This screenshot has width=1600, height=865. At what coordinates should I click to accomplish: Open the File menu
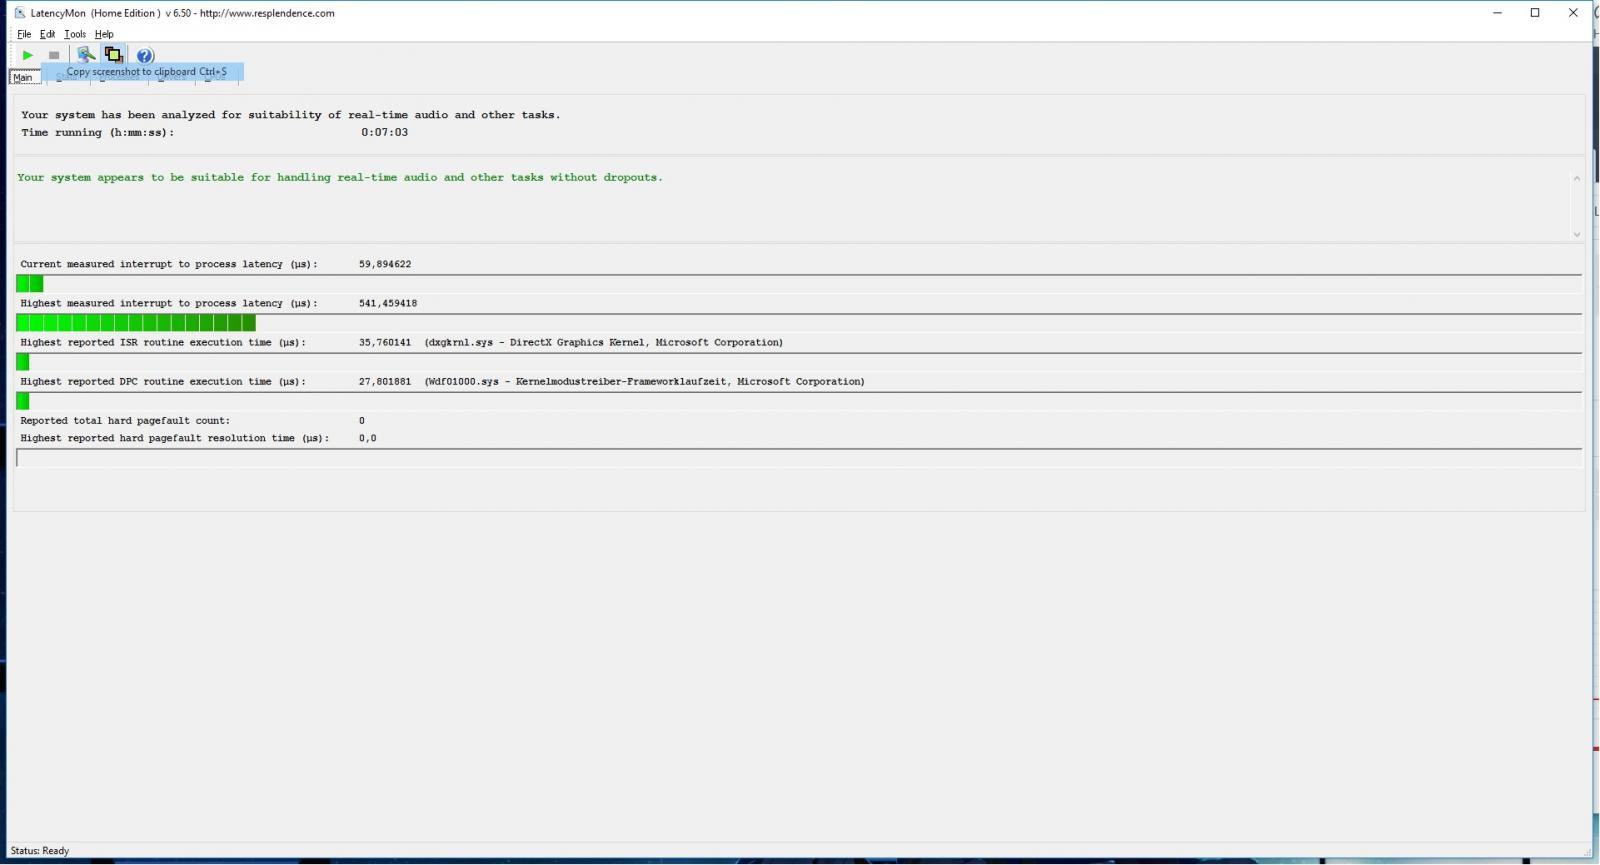[x=24, y=34]
